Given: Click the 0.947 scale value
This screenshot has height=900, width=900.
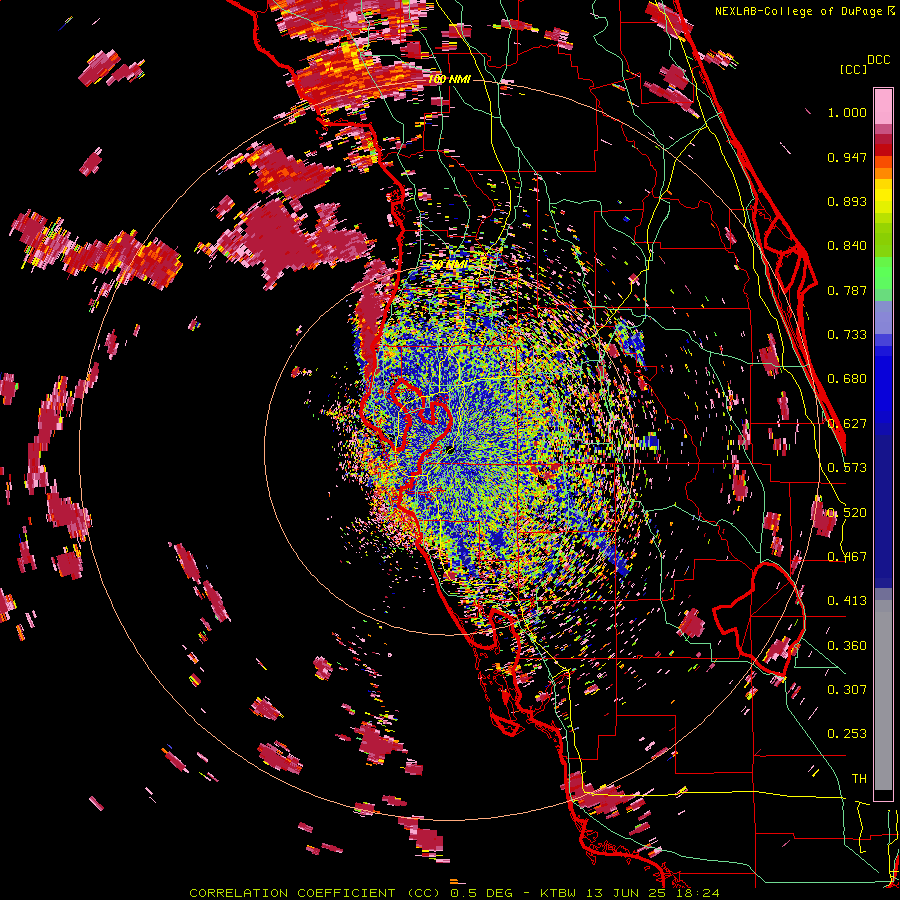Looking at the screenshot, I should [x=847, y=157].
